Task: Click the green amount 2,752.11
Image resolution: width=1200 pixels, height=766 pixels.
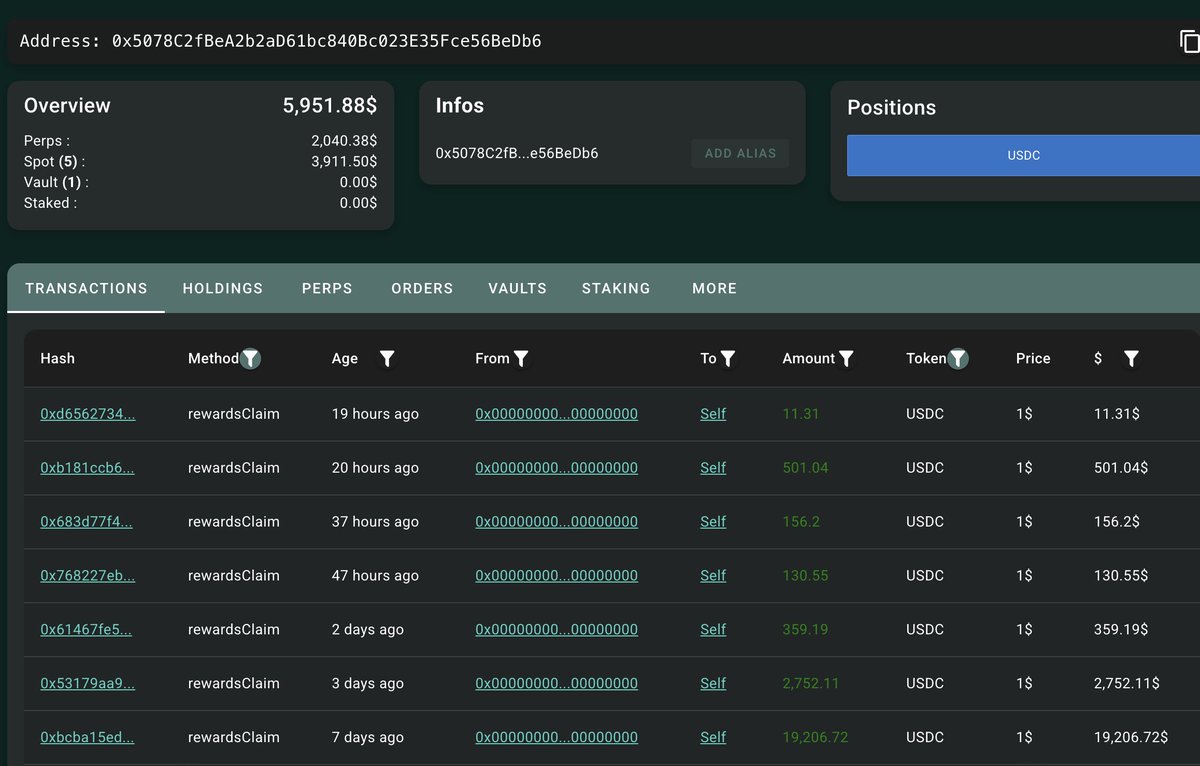Action: (811, 684)
